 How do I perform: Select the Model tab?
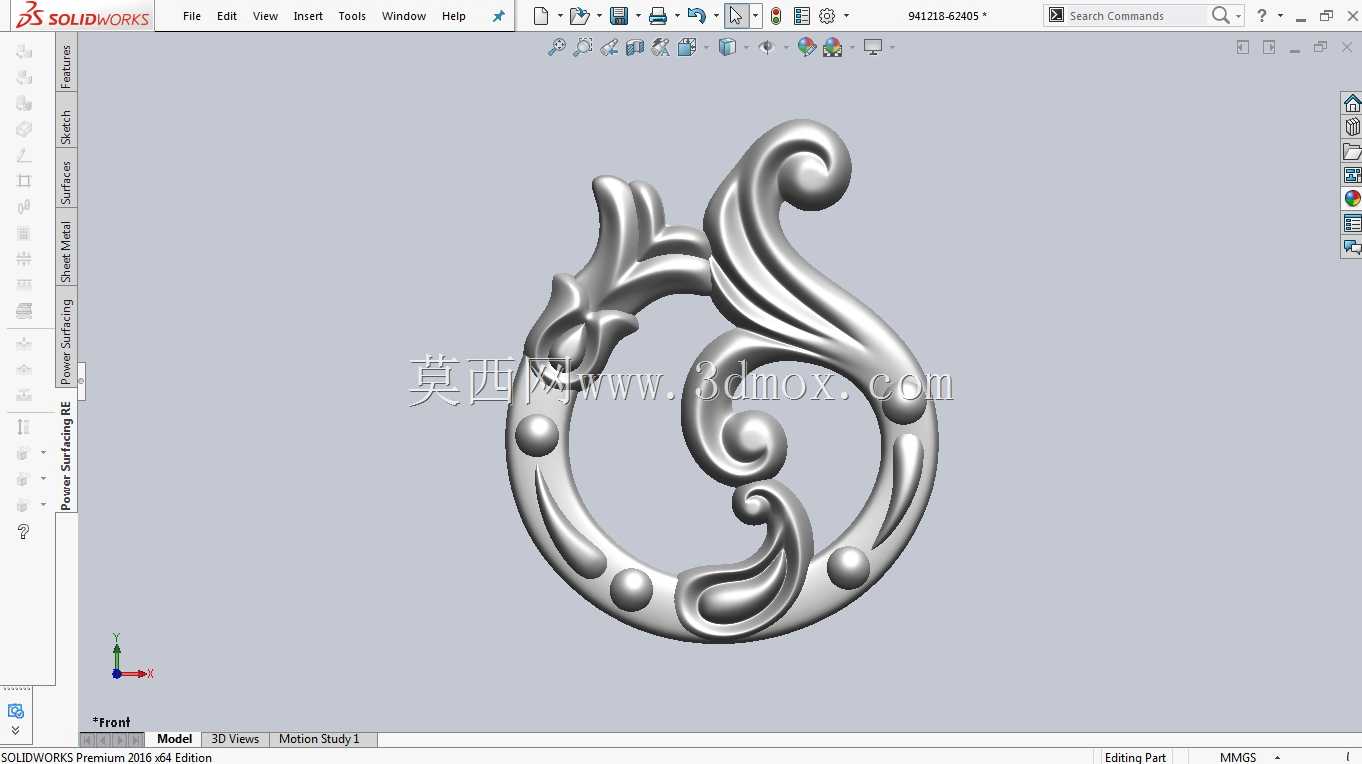(174, 739)
